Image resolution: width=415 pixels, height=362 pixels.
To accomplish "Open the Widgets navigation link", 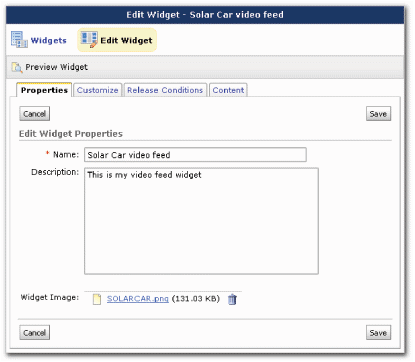I will [49, 40].
